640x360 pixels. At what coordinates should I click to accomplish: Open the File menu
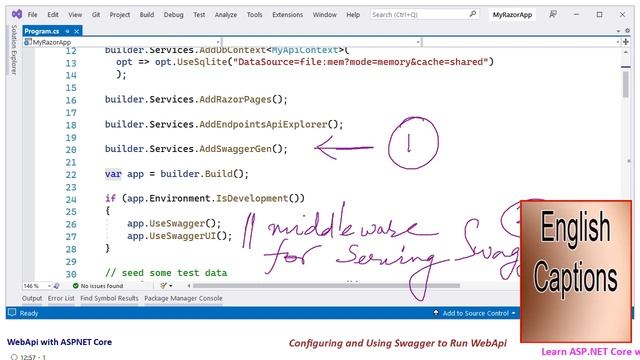coord(32,15)
